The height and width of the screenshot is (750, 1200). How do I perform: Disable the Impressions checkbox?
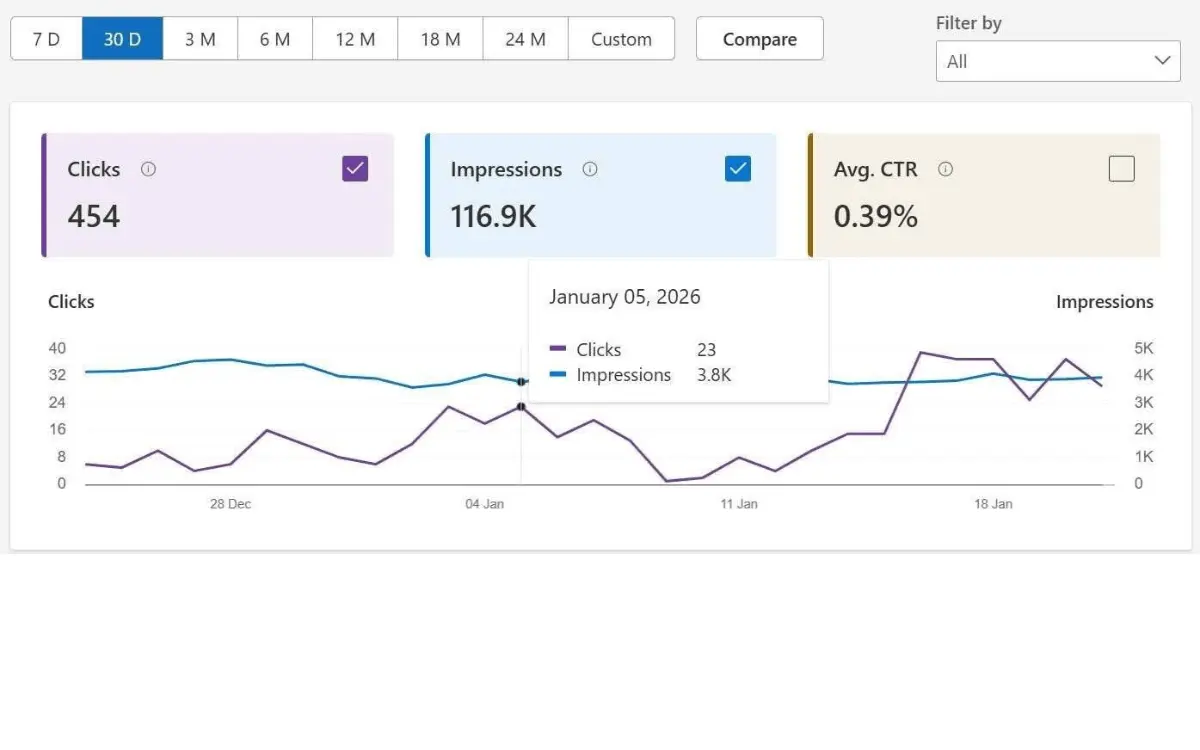738,168
